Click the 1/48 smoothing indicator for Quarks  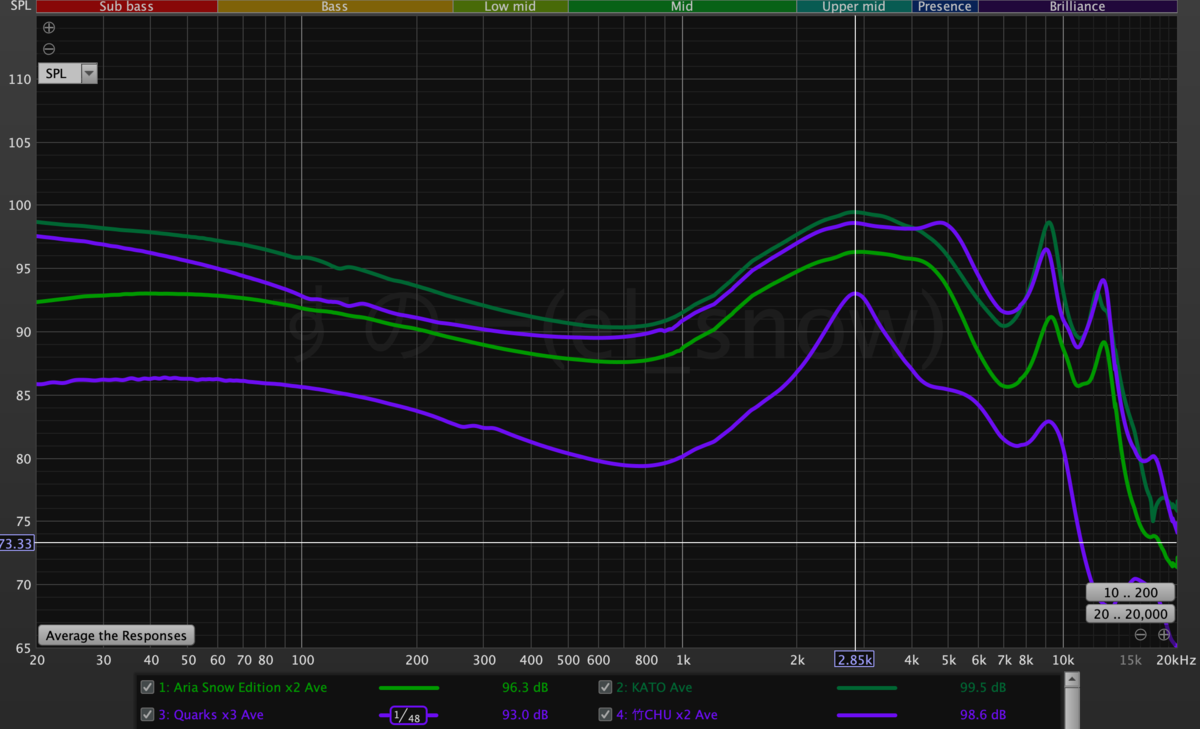(x=407, y=715)
